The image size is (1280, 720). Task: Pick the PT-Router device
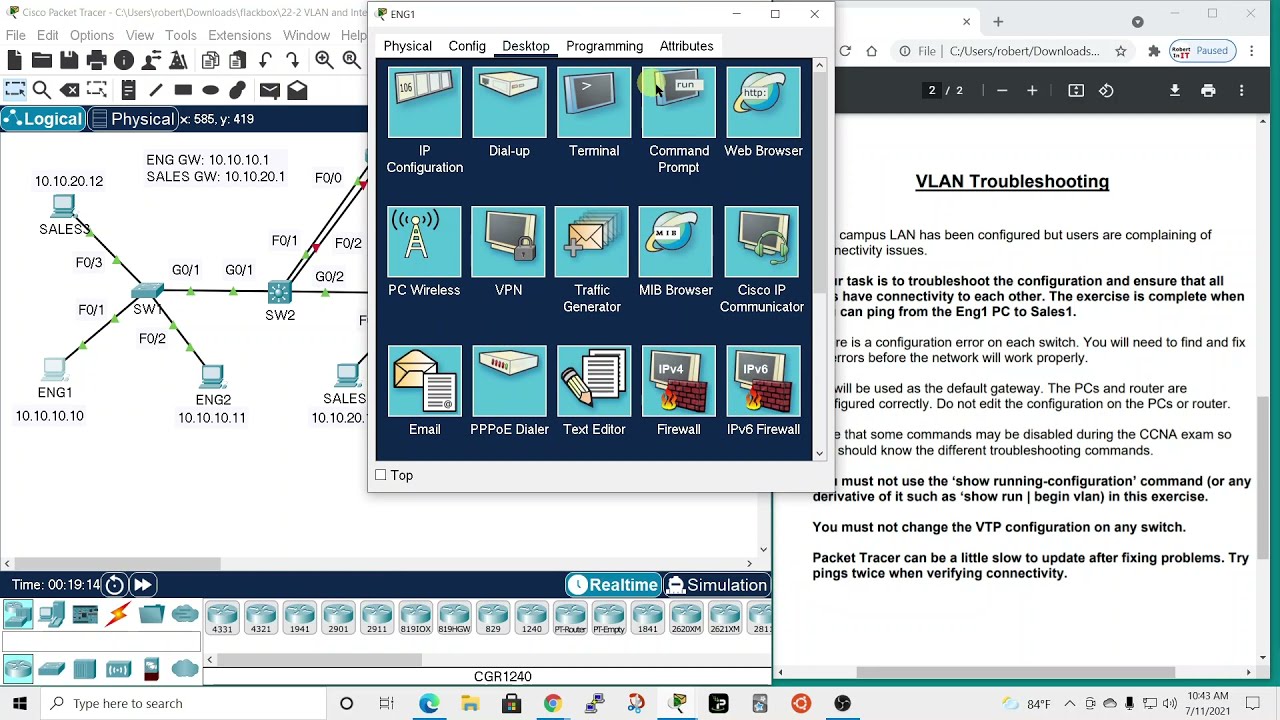coord(570,618)
